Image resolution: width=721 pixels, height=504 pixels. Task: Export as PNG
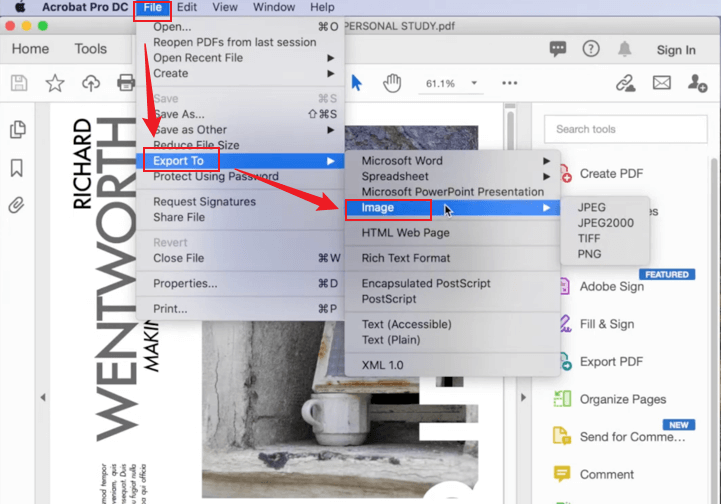tap(589, 254)
